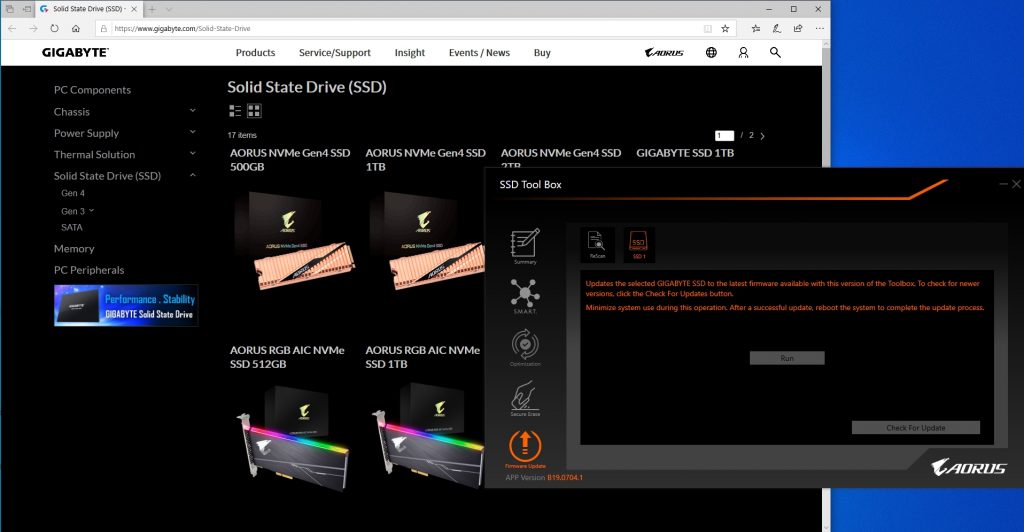The image size is (1024, 532).
Task: Select the Firmware Update icon
Action: click(x=525, y=448)
